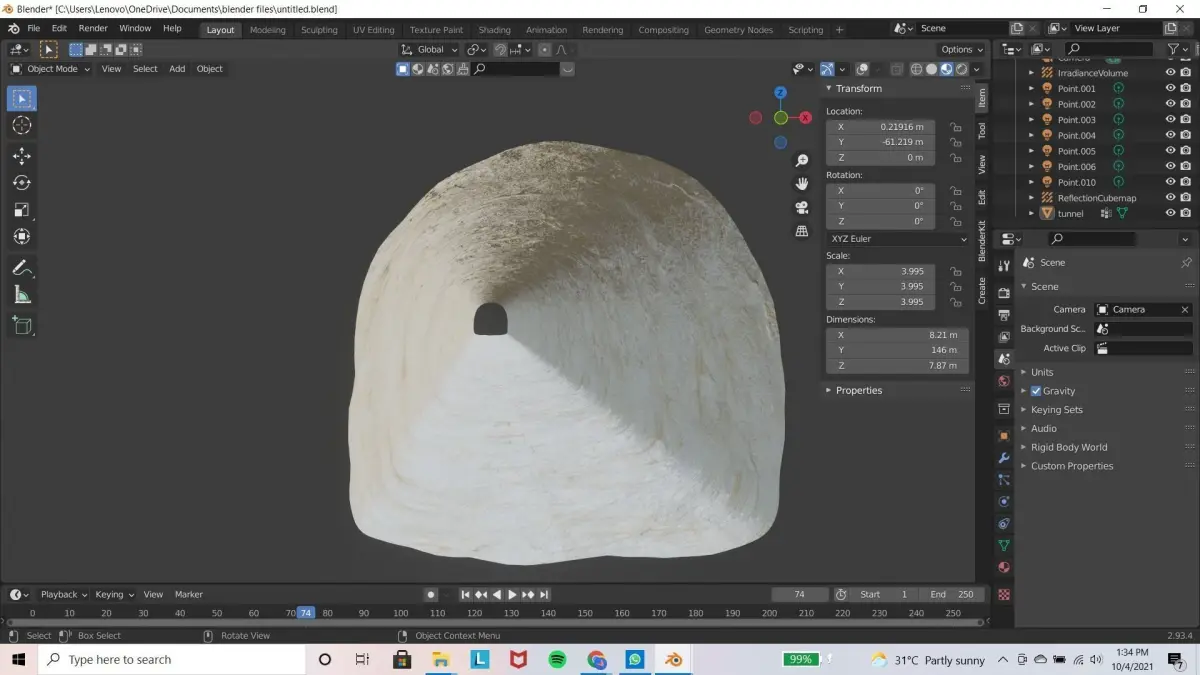The width and height of the screenshot is (1200, 675).
Task: Click the Location X value field
Action: (x=881, y=127)
